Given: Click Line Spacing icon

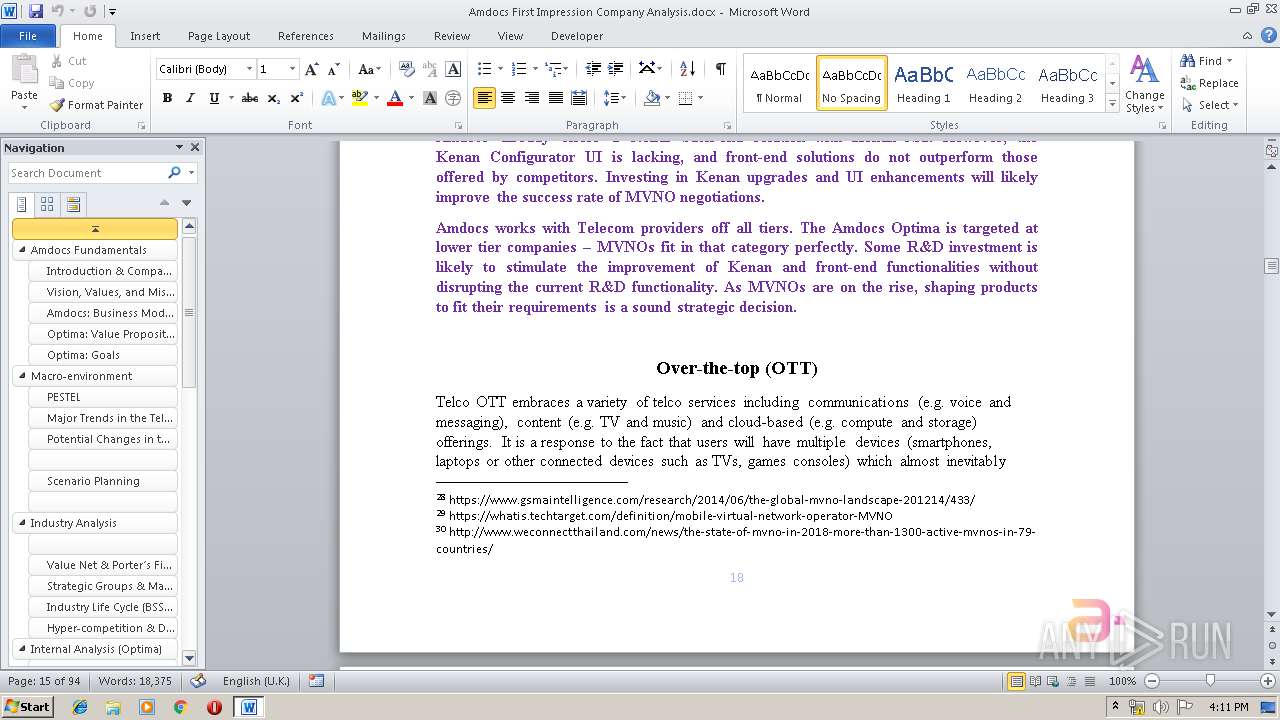Looking at the screenshot, I should coord(612,98).
